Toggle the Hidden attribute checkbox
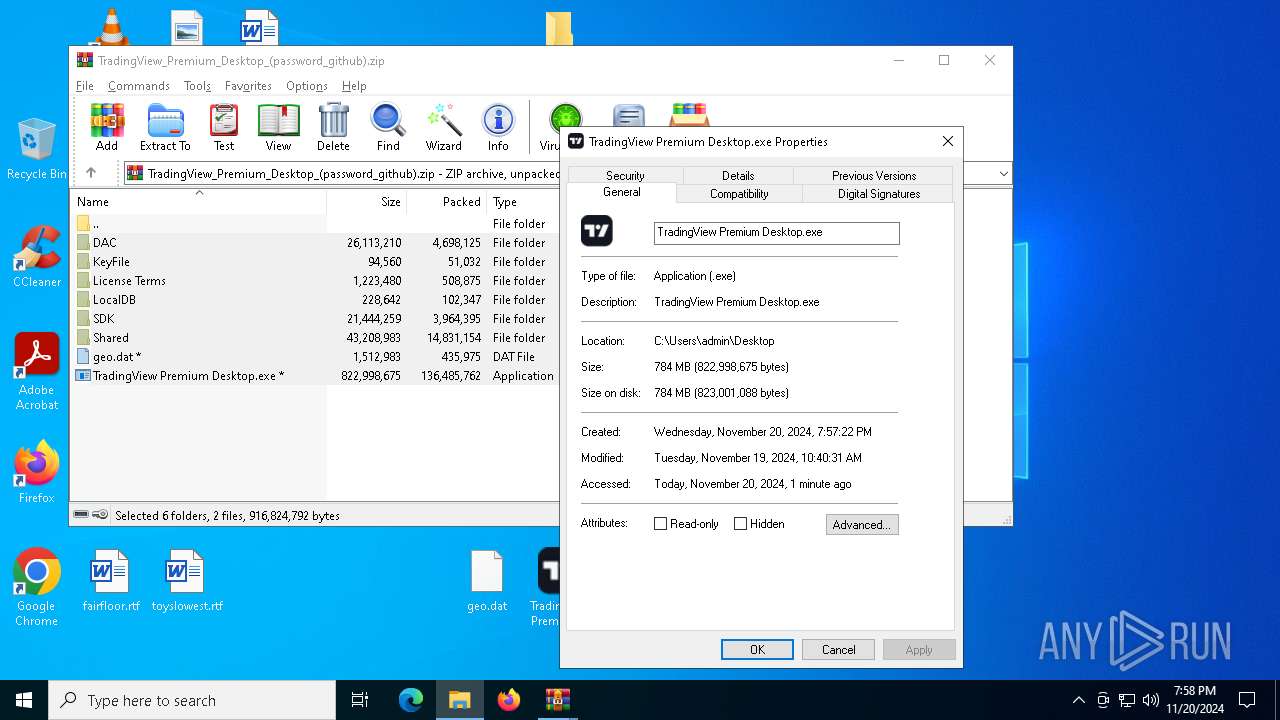 (x=740, y=524)
